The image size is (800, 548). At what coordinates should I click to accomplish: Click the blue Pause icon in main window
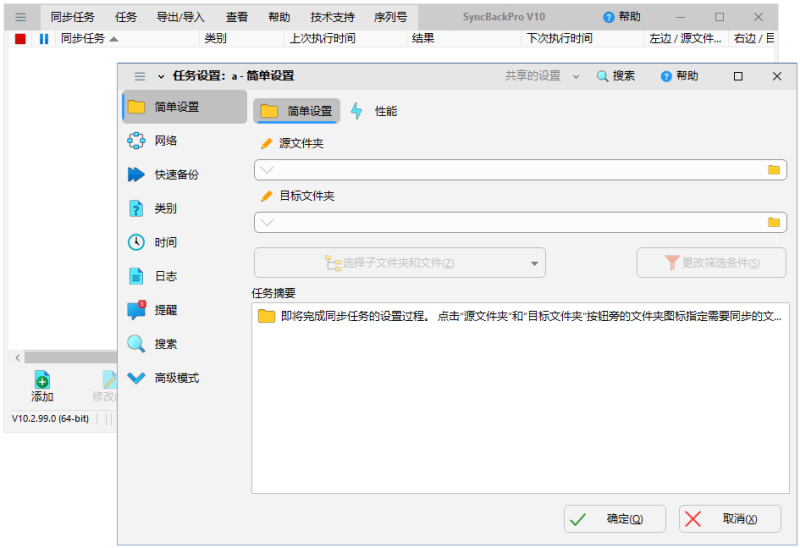(x=44, y=39)
